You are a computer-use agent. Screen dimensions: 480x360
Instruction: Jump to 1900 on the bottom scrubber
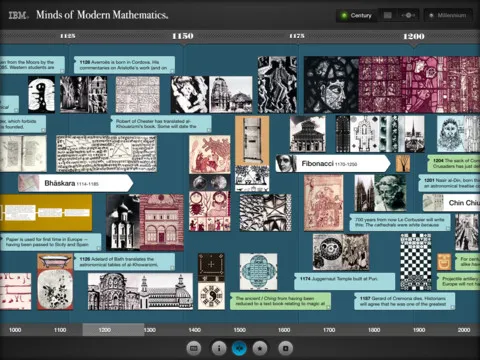(x=419, y=330)
